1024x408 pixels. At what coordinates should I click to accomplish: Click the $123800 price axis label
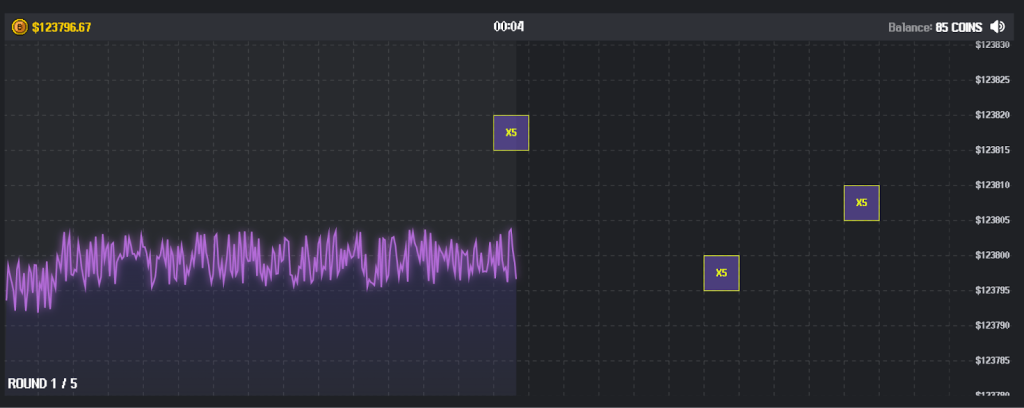991,255
